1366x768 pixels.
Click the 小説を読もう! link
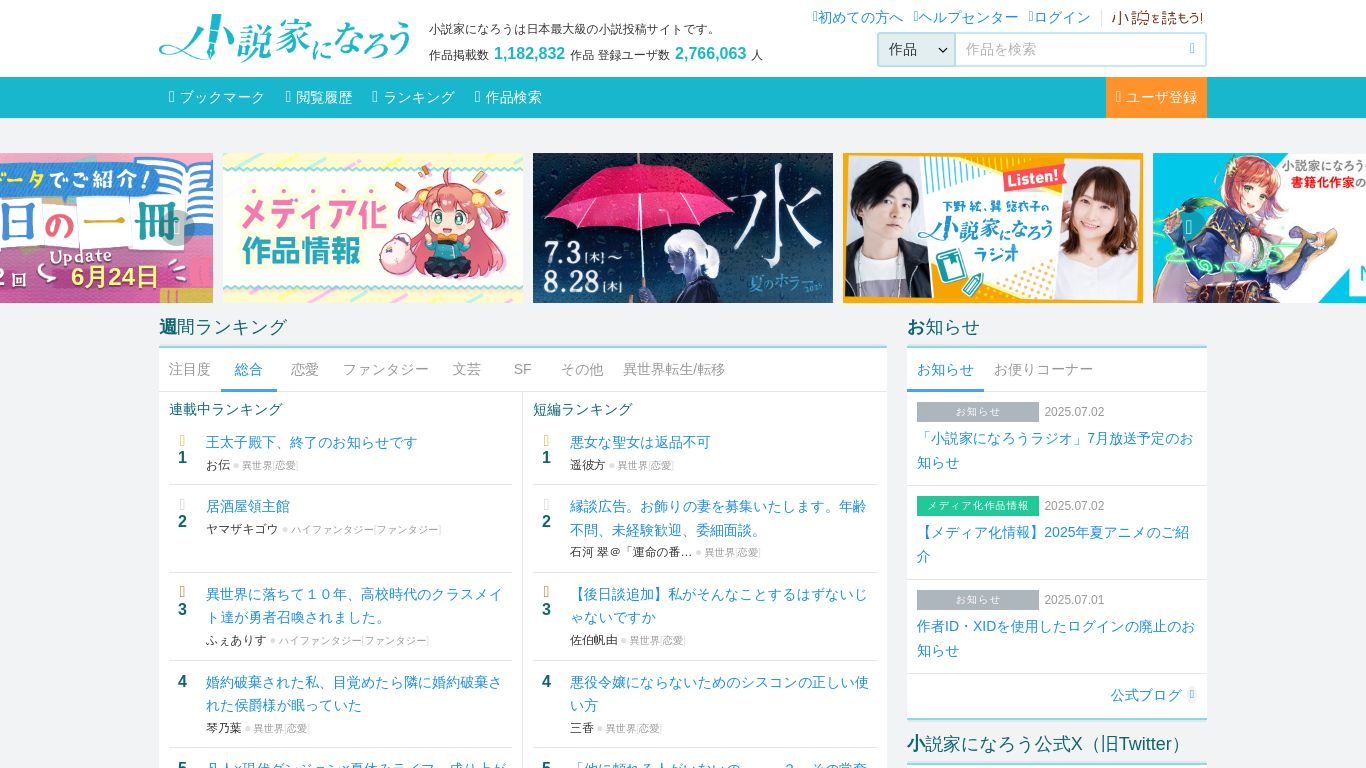pyautogui.click(x=1157, y=17)
